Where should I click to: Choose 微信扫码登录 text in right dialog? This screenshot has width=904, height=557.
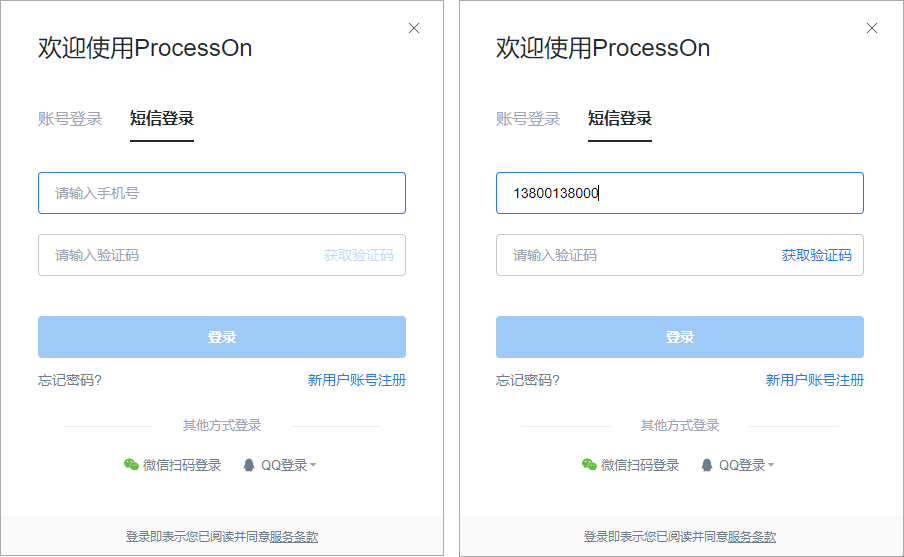click(640, 465)
